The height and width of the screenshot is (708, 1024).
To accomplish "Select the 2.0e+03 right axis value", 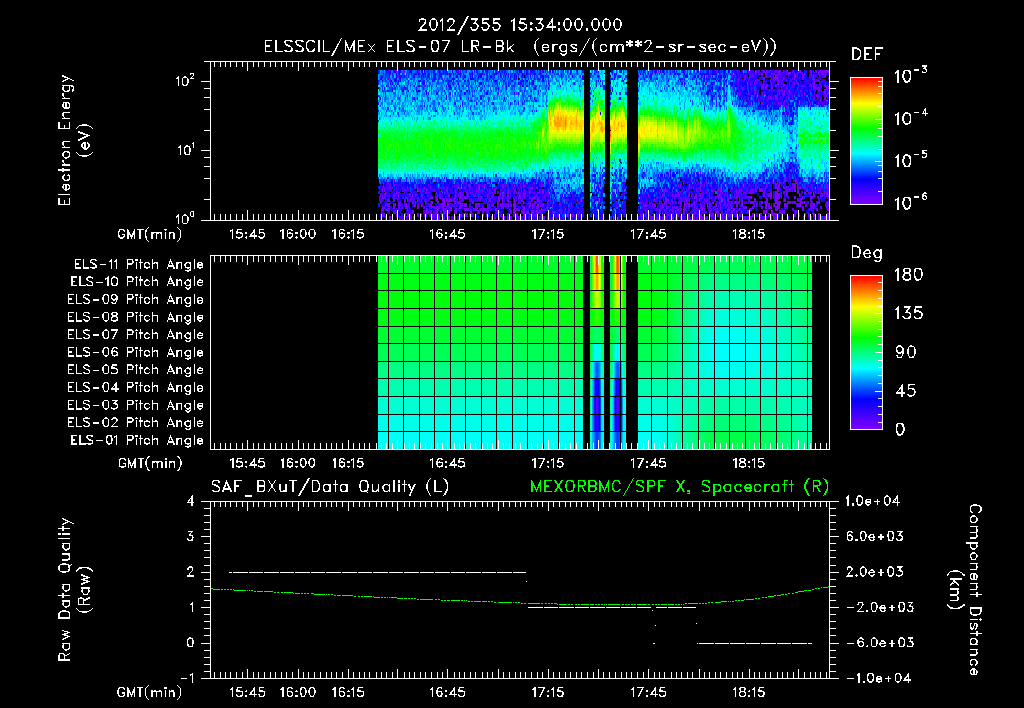I will click(x=875, y=571).
